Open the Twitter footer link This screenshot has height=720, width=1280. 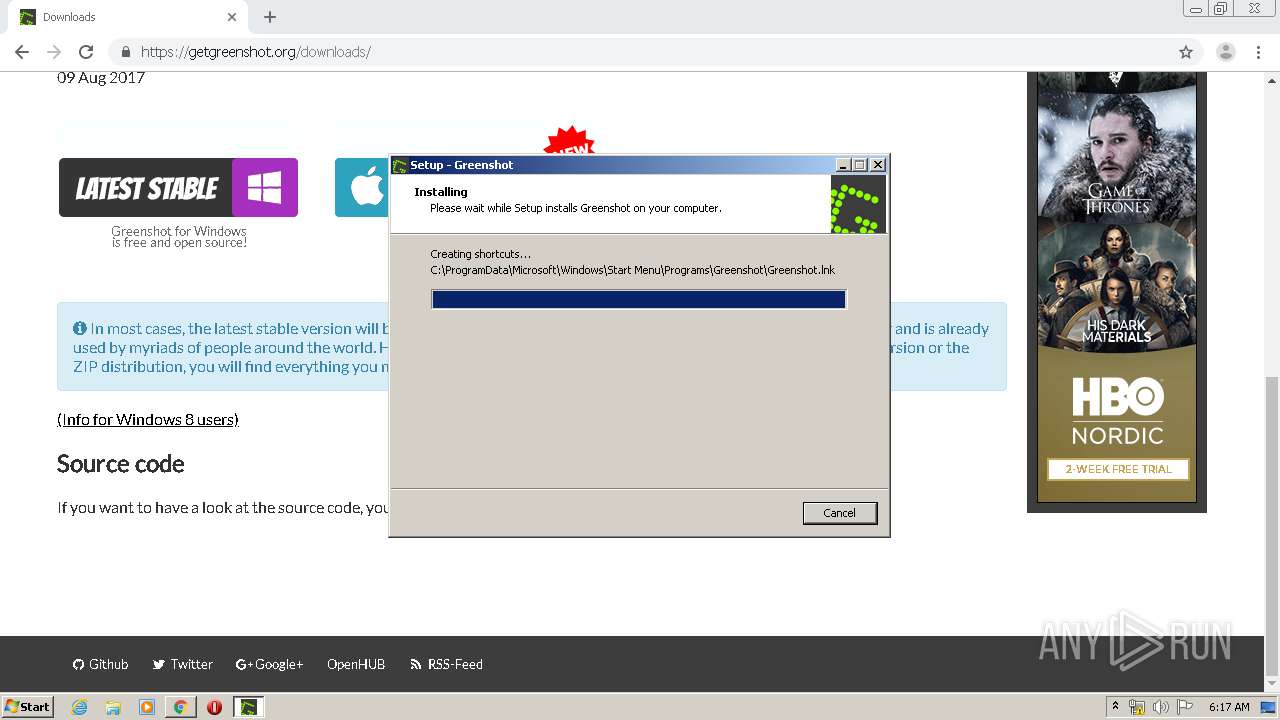coord(183,664)
